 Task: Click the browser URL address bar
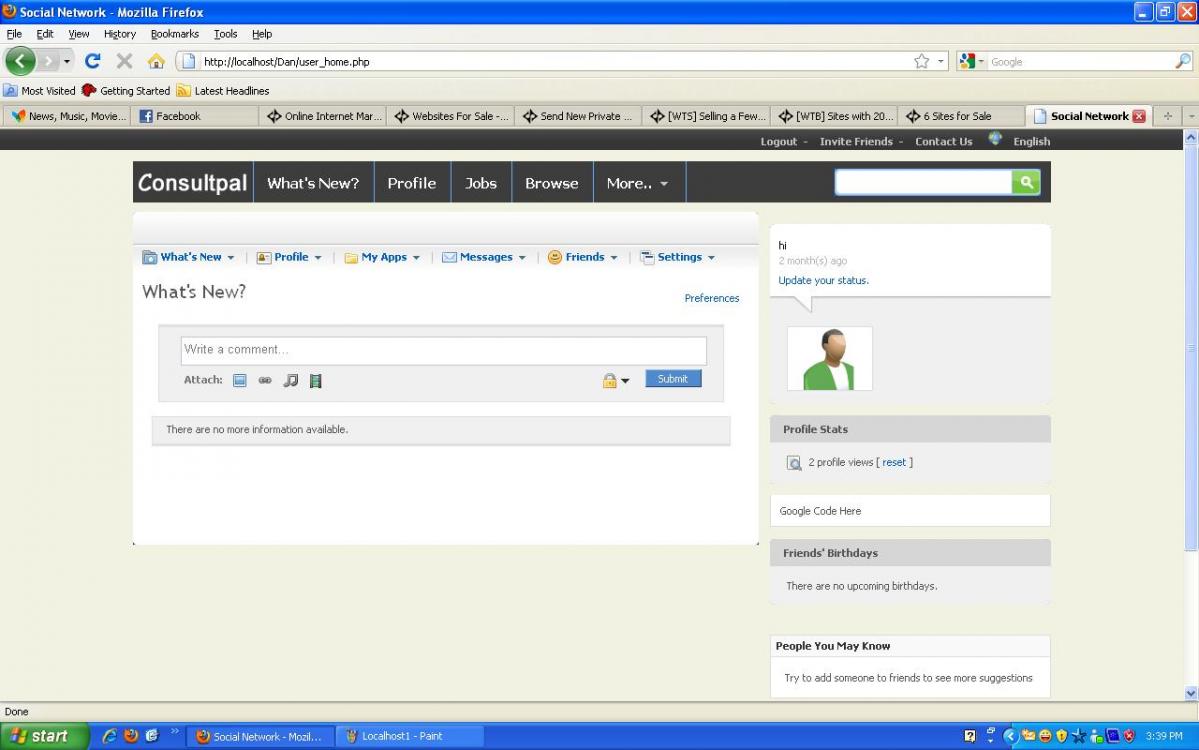(554, 61)
